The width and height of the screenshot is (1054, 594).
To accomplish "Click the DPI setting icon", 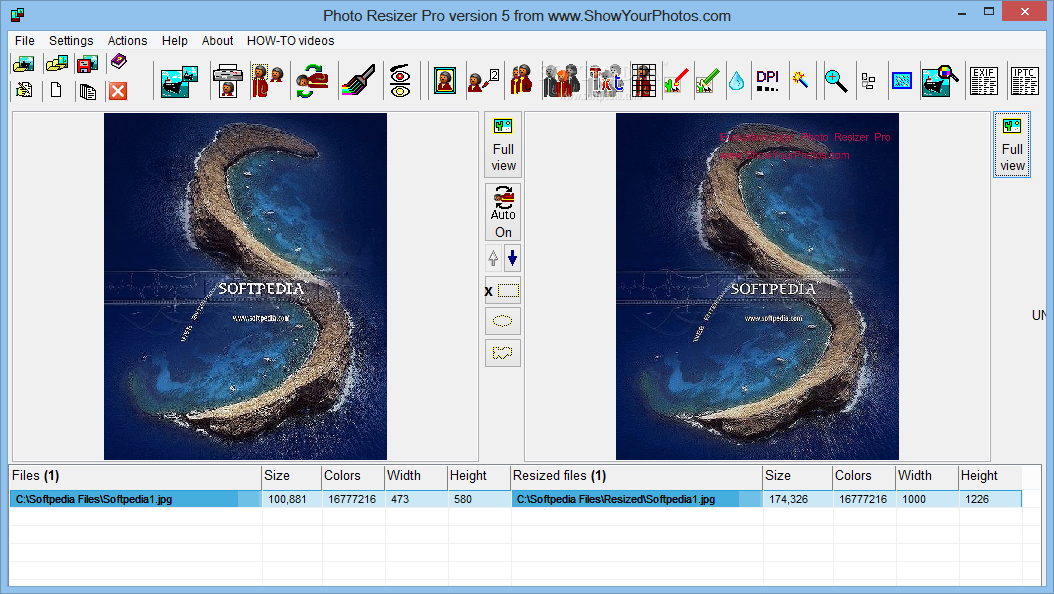I will [768, 80].
